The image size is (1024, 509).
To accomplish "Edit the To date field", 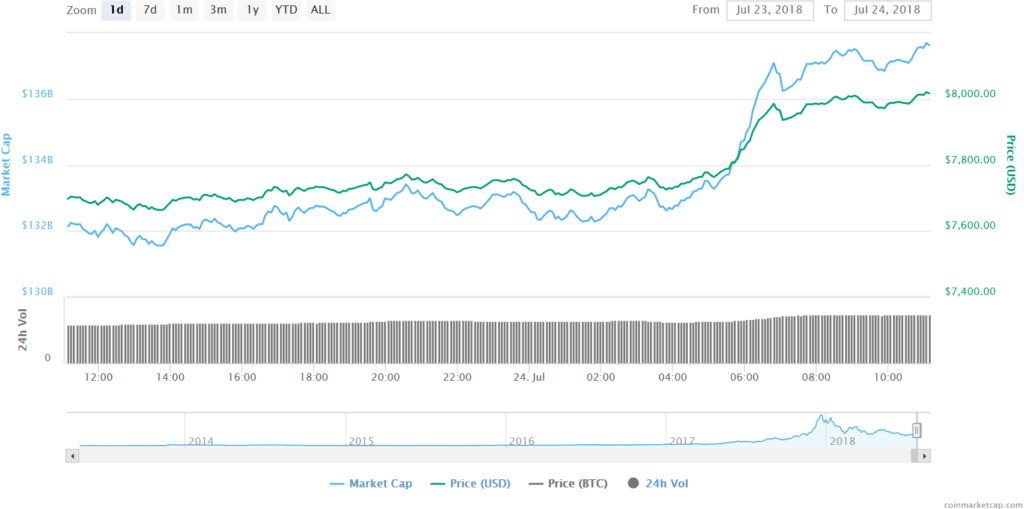I will click(x=888, y=10).
